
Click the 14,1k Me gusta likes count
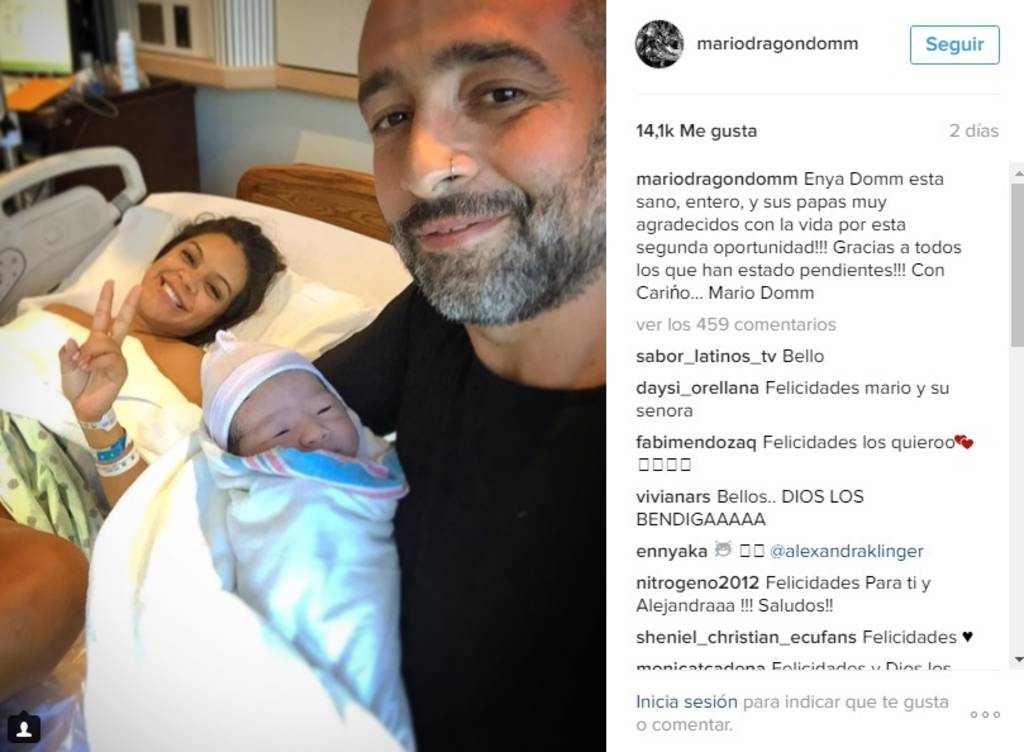(x=696, y=131)
